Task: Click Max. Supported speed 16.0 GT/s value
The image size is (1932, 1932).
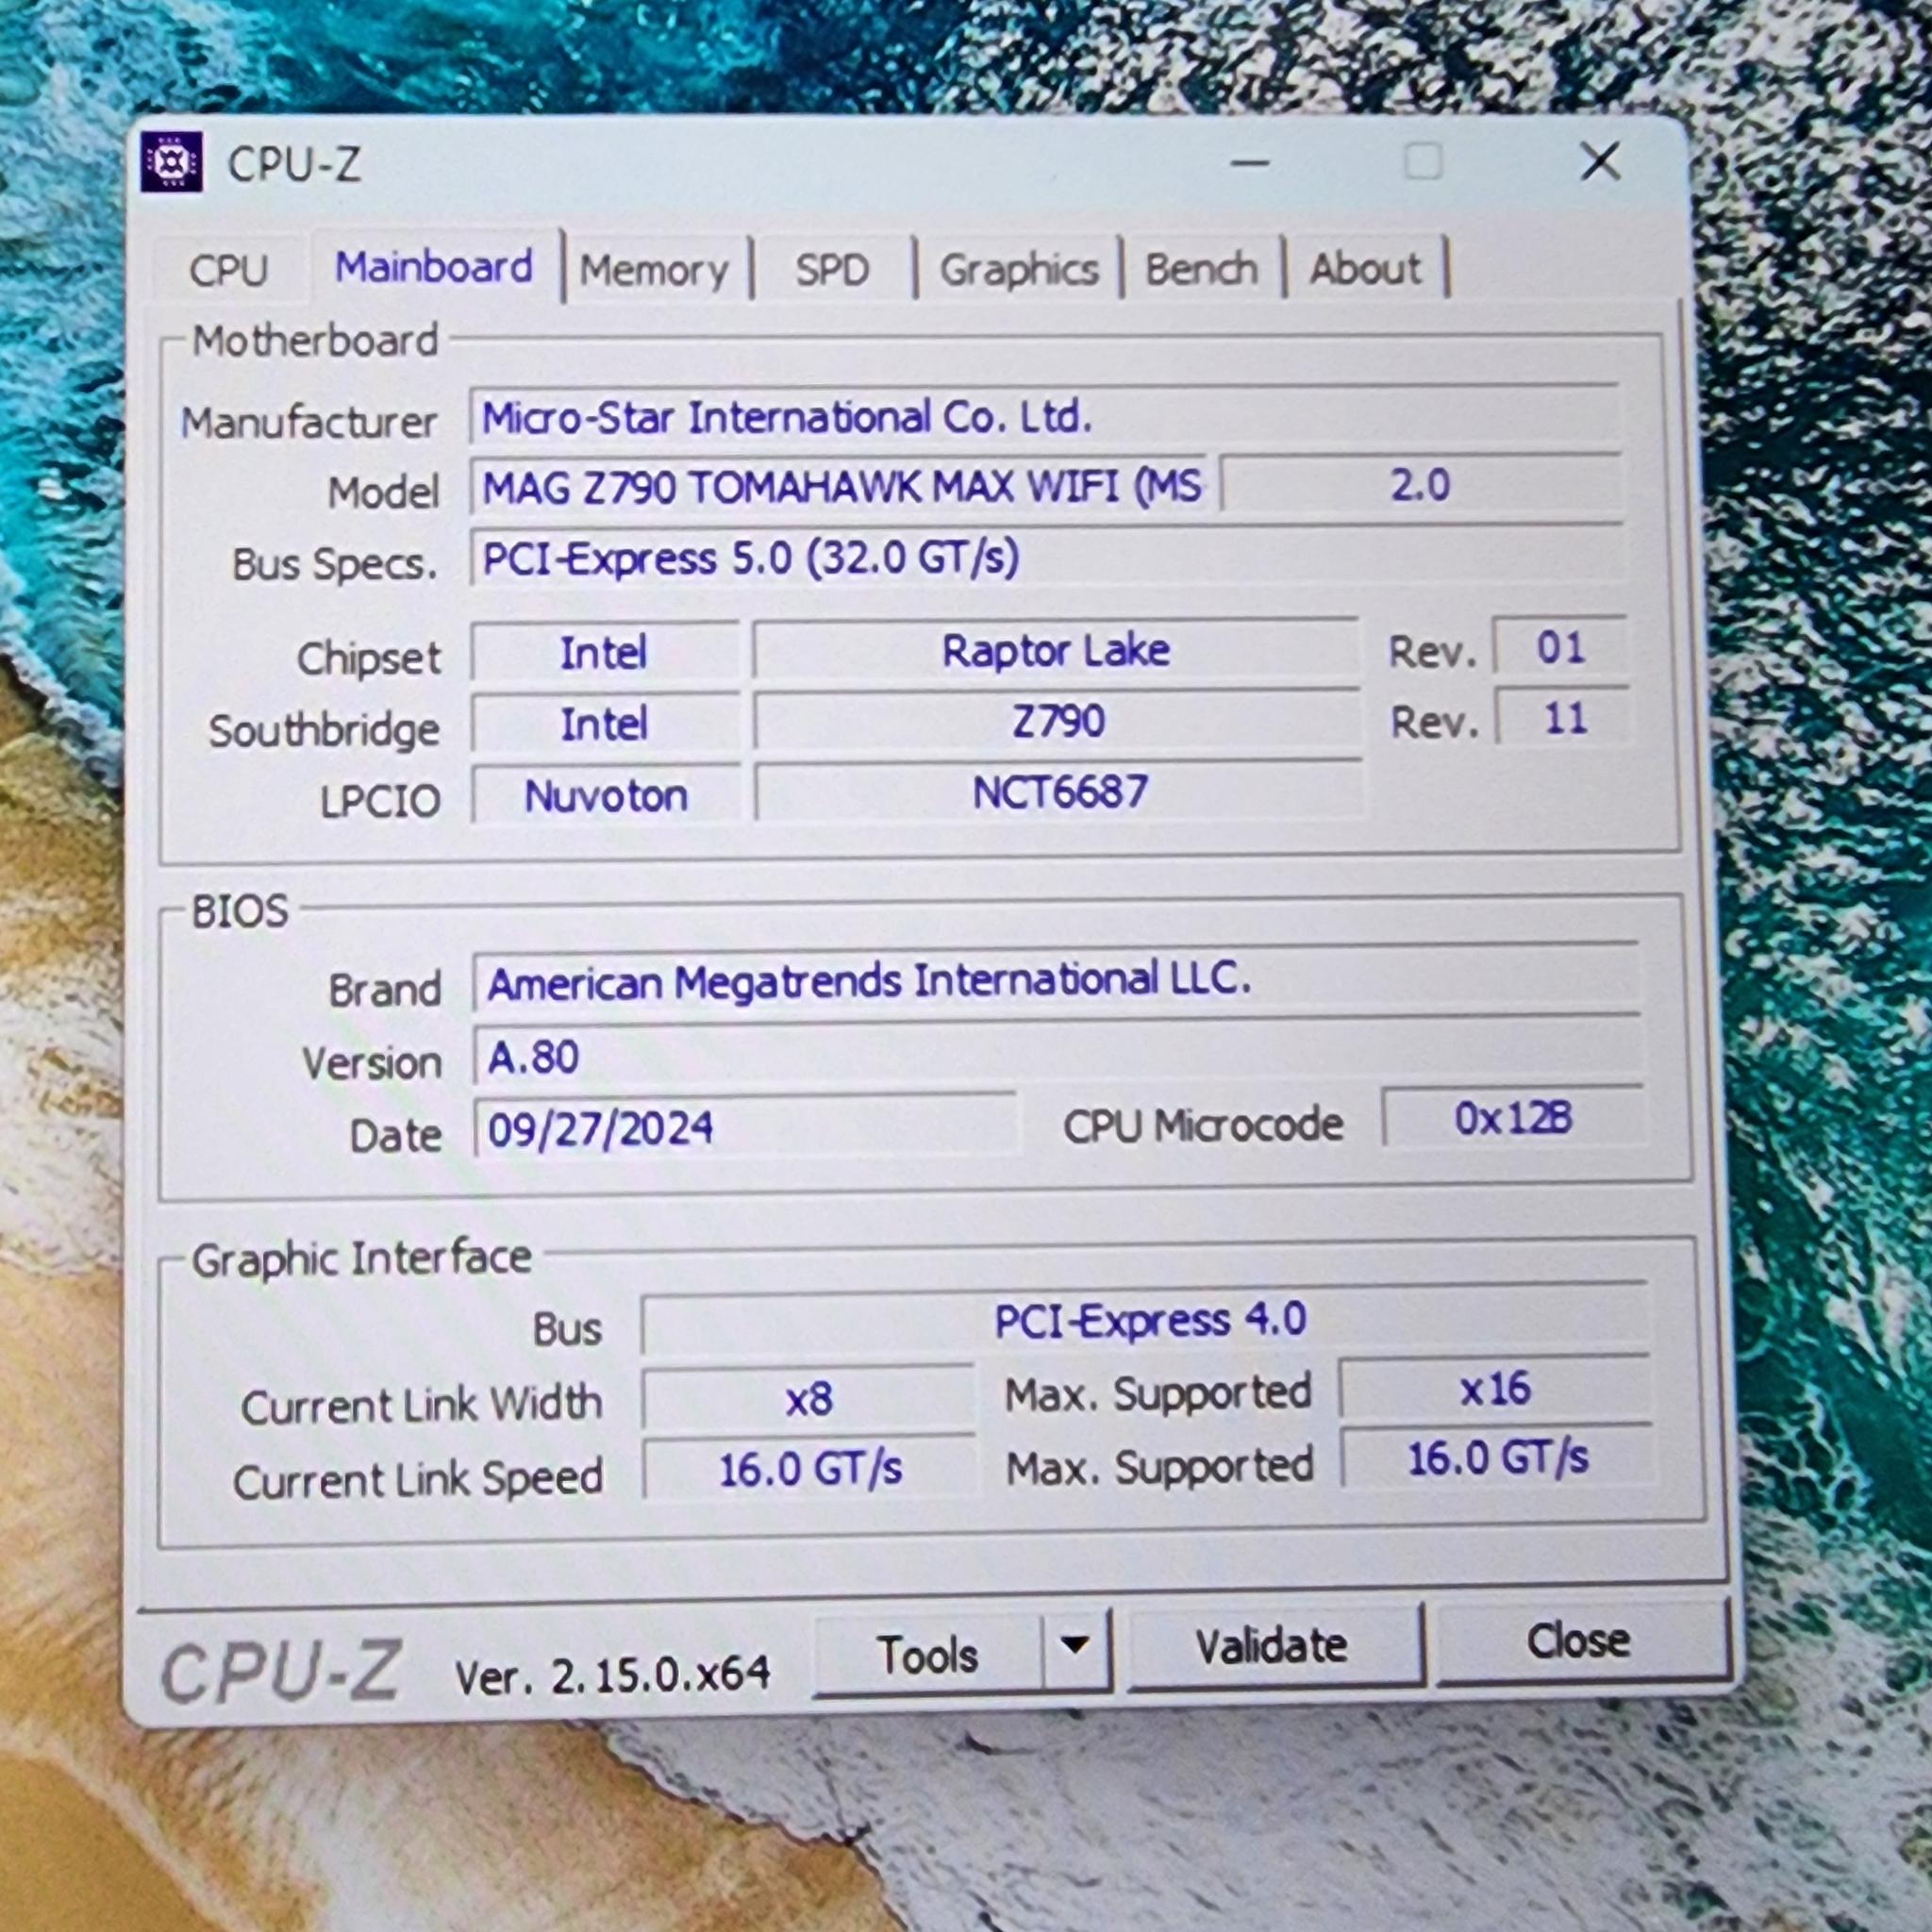Action: pos(1497,1459)
